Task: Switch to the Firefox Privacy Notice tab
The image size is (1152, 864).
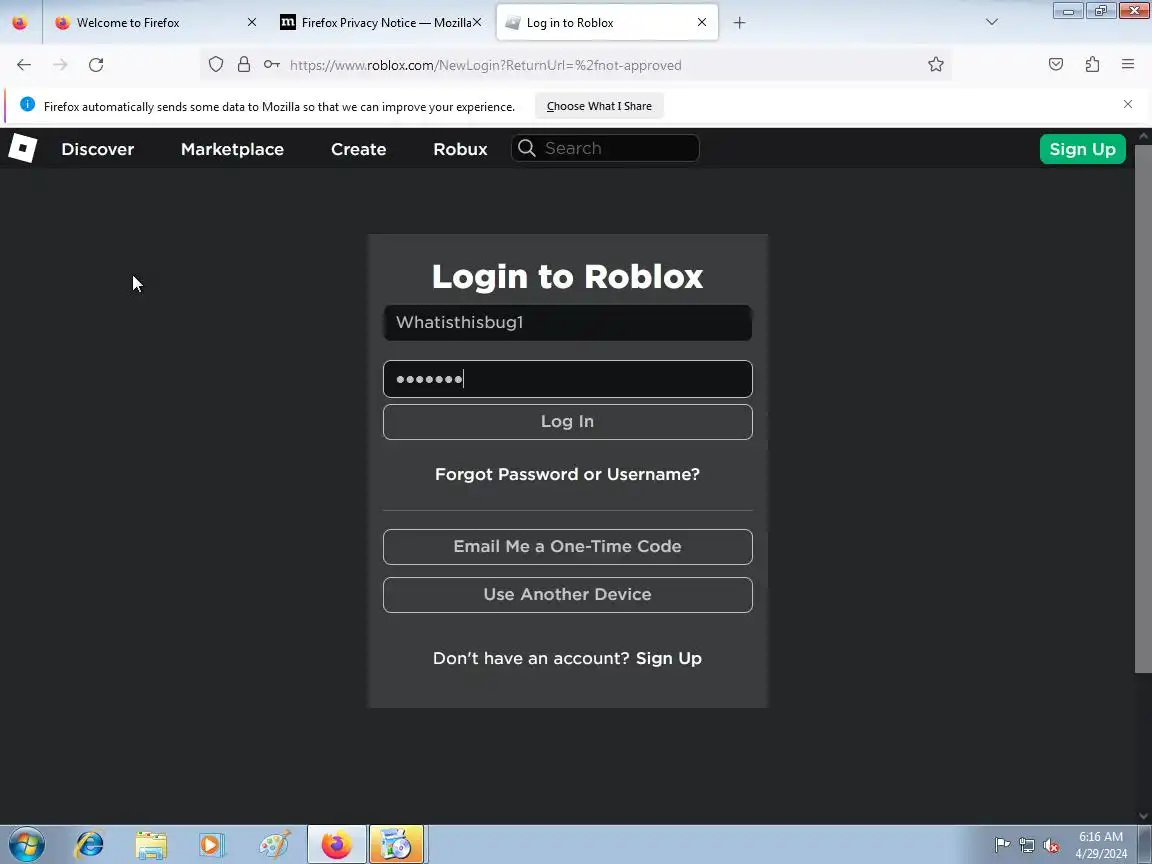Action: coord(379,23)
